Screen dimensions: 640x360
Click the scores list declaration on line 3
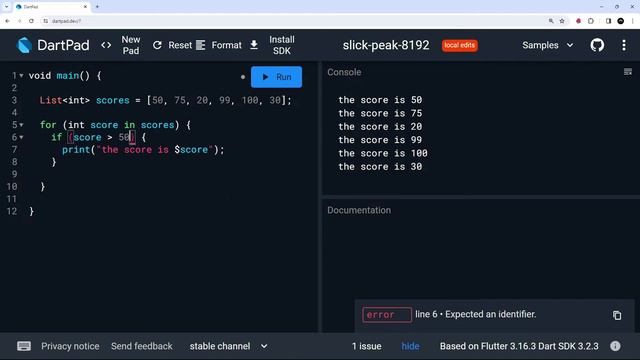[x=166, y=100]
